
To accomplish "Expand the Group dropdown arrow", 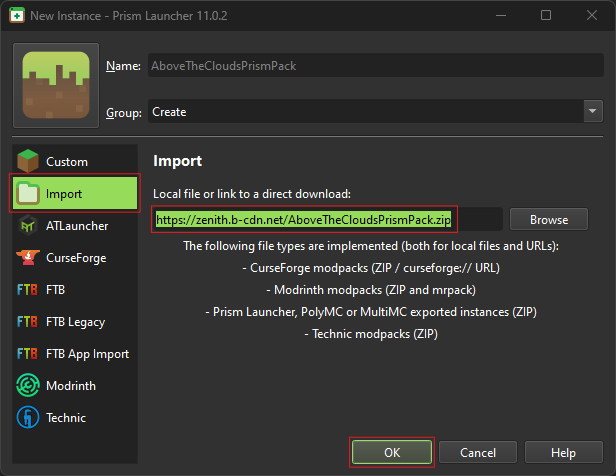I will click(593, 112).
